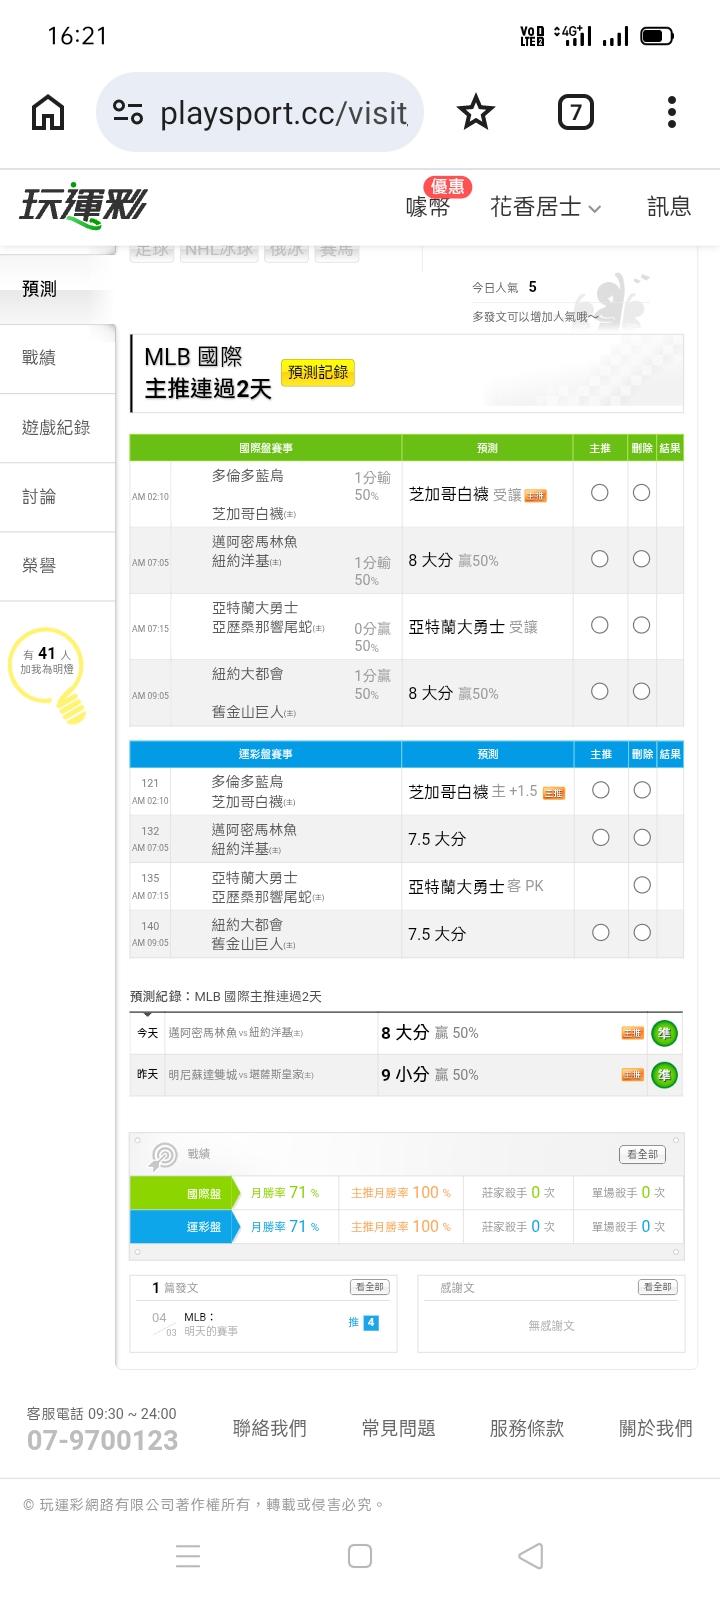Tap the 玩運彩 site logo
The height and width of the screenshot is (1600, 720).
[83, 206]
